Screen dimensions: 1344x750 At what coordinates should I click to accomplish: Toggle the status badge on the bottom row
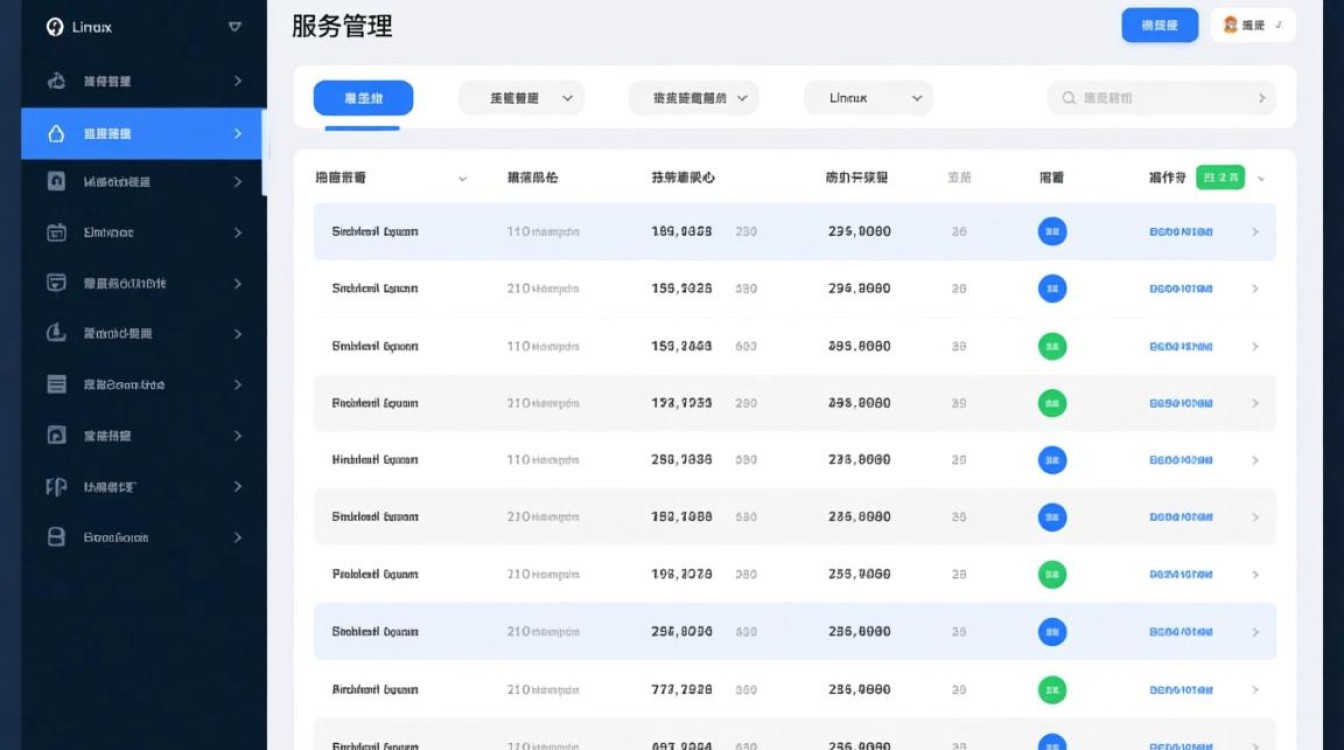[1051, 744]
